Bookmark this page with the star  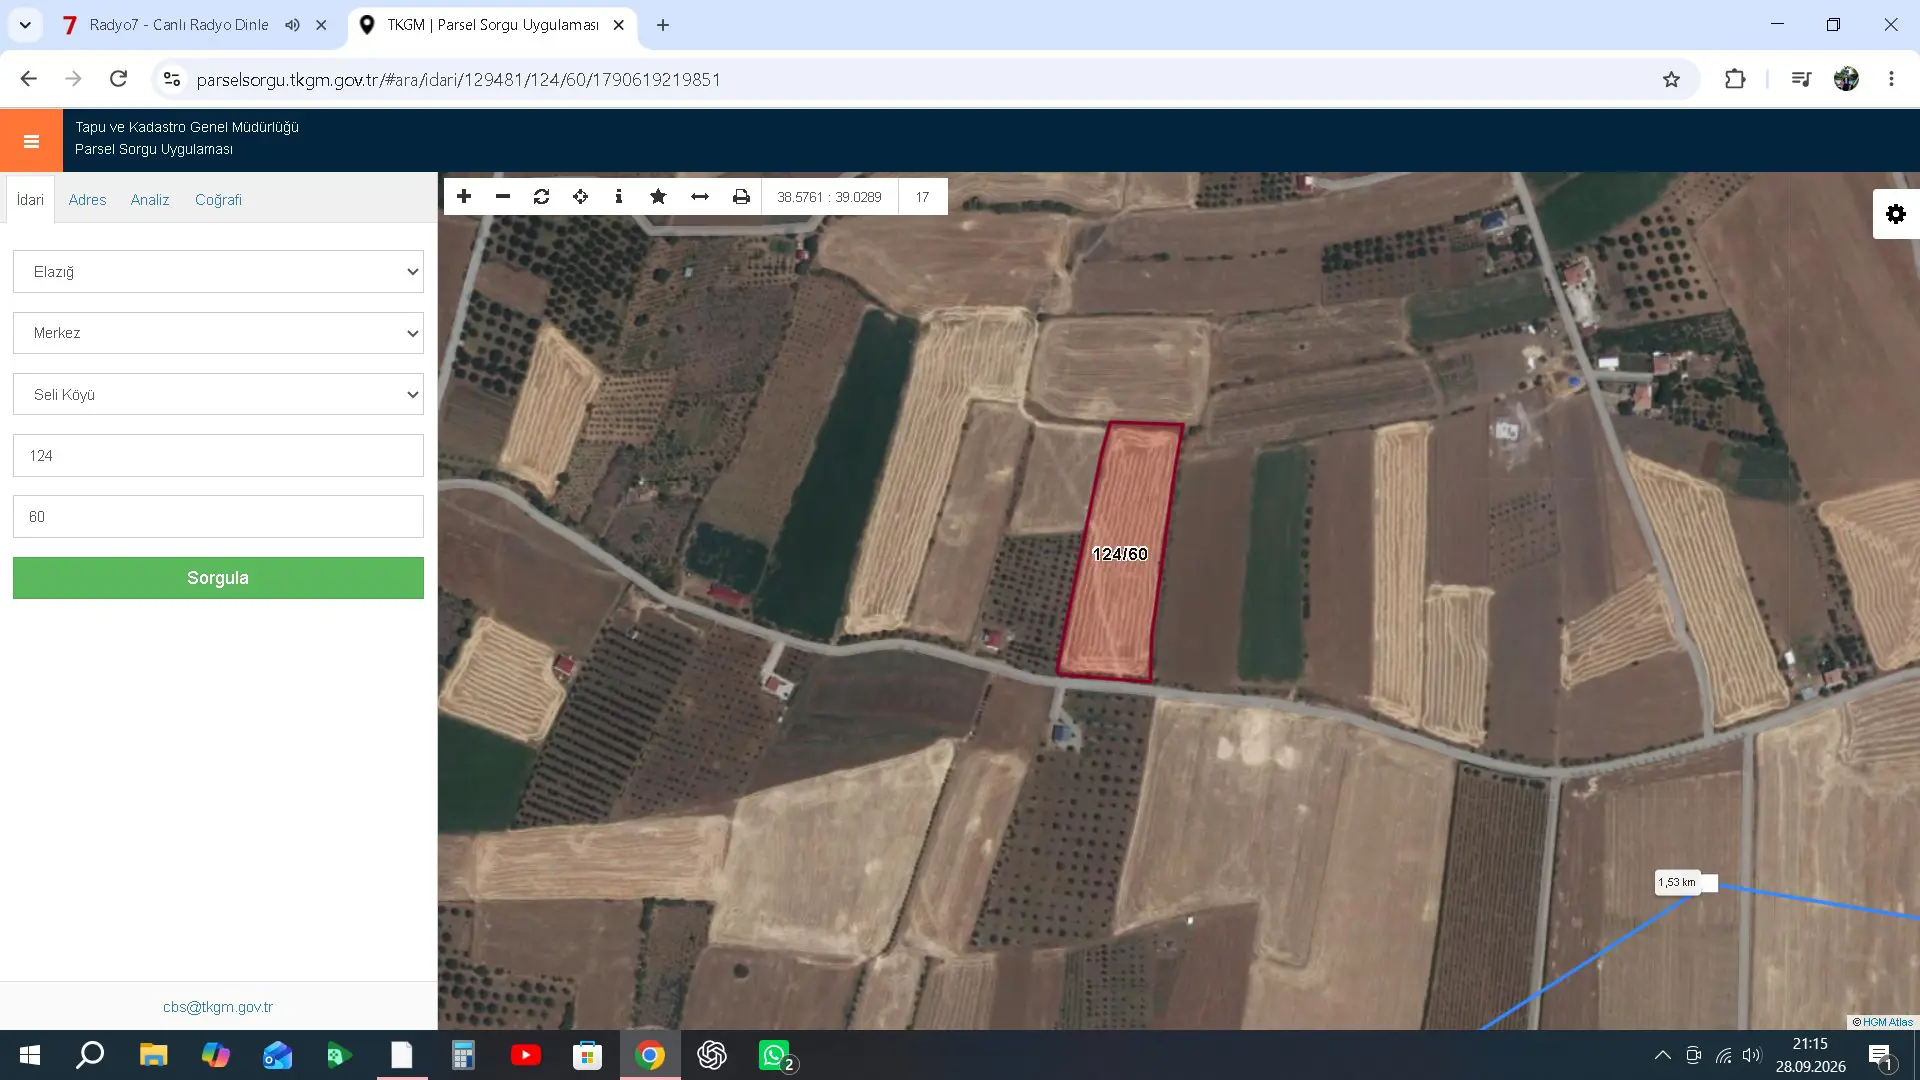coord(1671,79)
